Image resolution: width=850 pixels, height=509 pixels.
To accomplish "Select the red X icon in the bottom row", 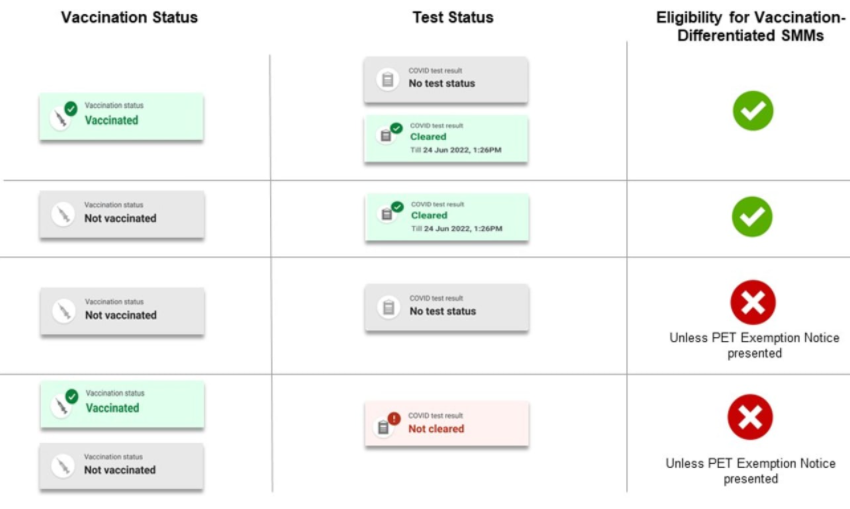I will [x=751, y=417].
